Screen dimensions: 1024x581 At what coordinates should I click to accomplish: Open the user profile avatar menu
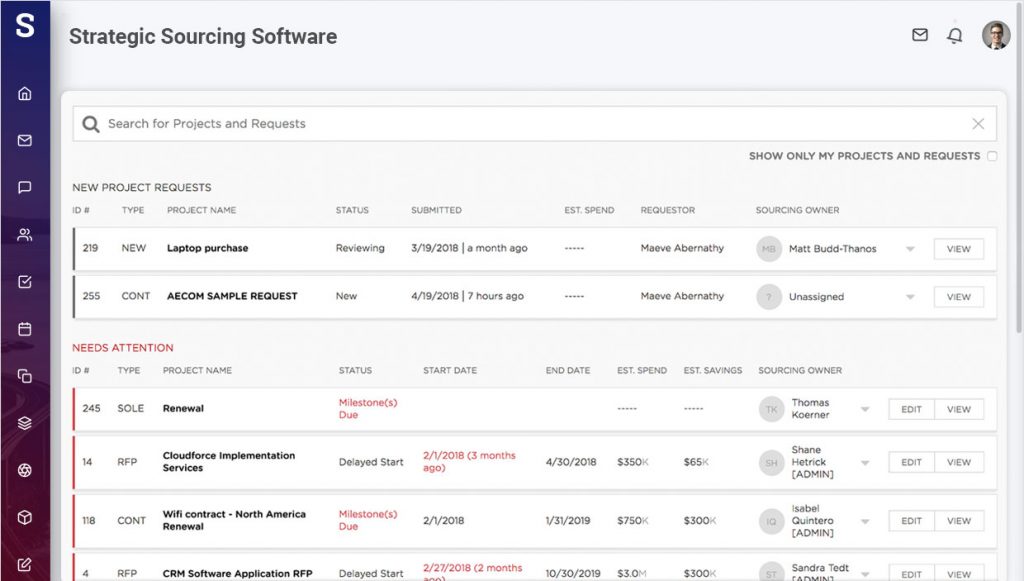996,35
